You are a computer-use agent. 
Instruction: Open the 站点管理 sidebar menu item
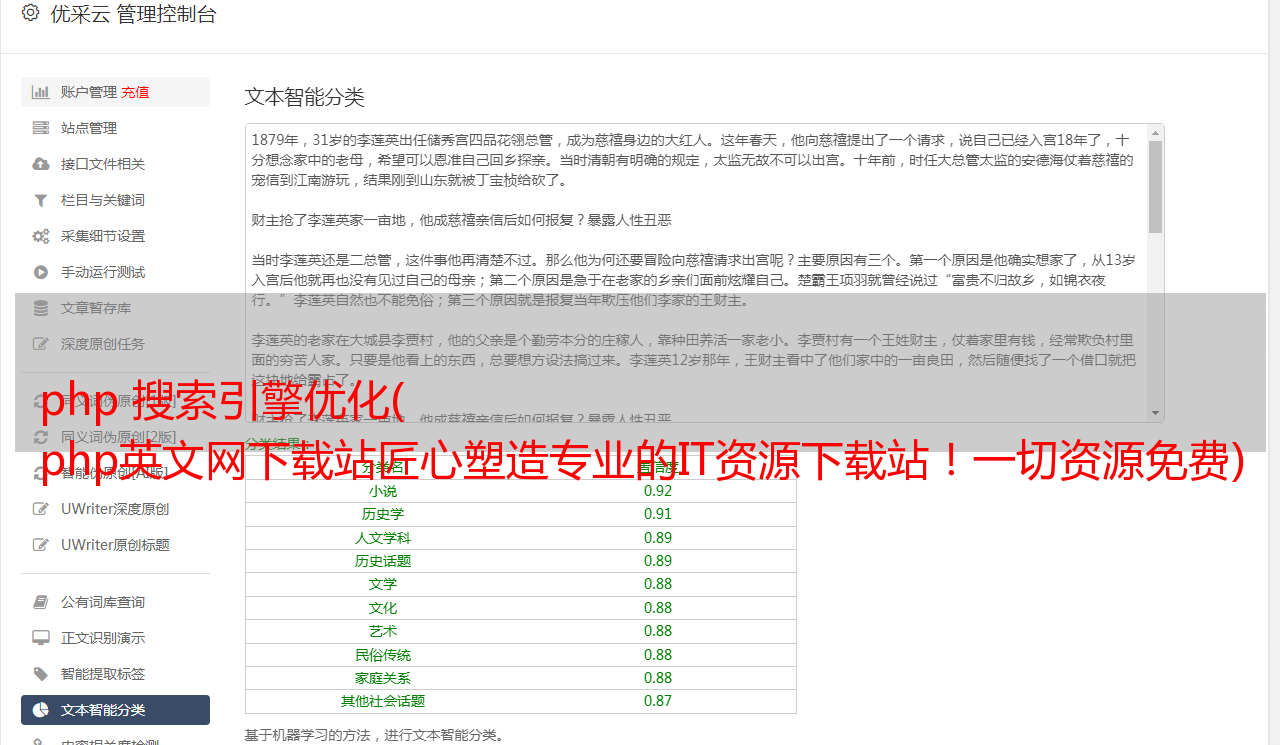coord(115,128)
